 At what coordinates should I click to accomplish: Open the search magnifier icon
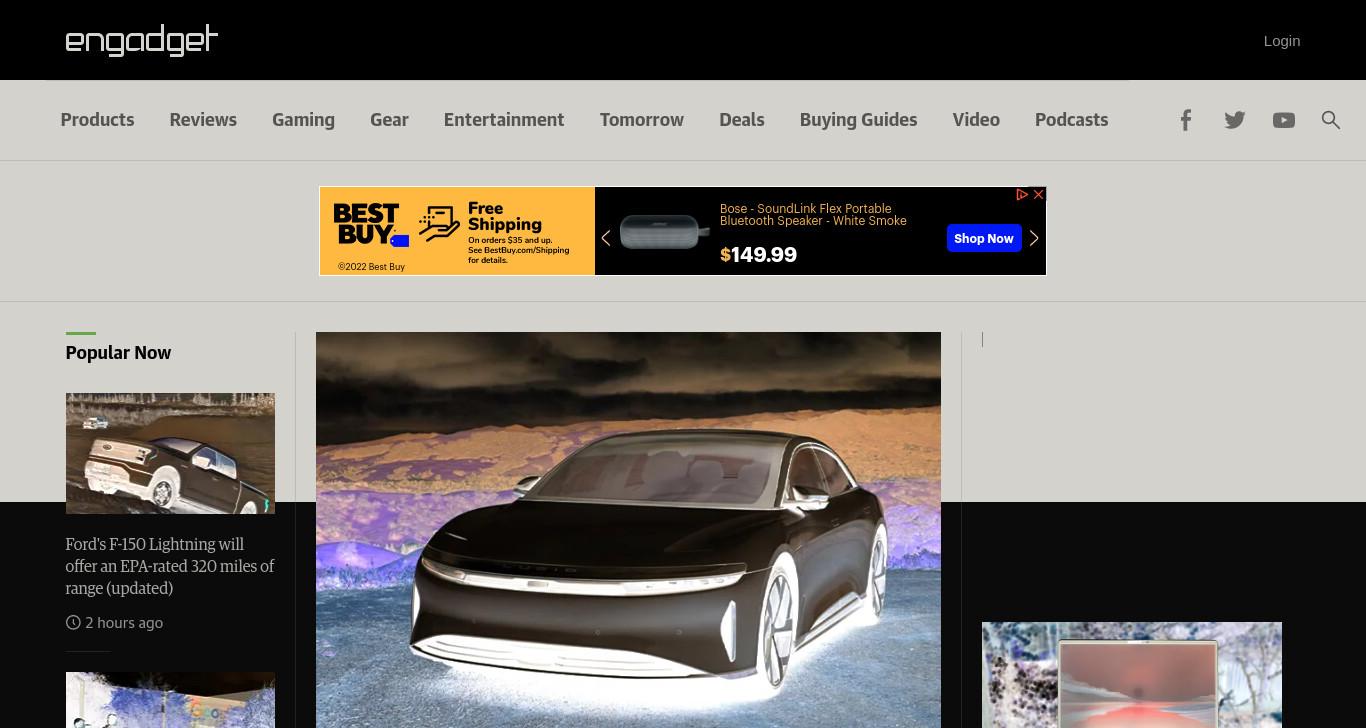[1331, 120]
